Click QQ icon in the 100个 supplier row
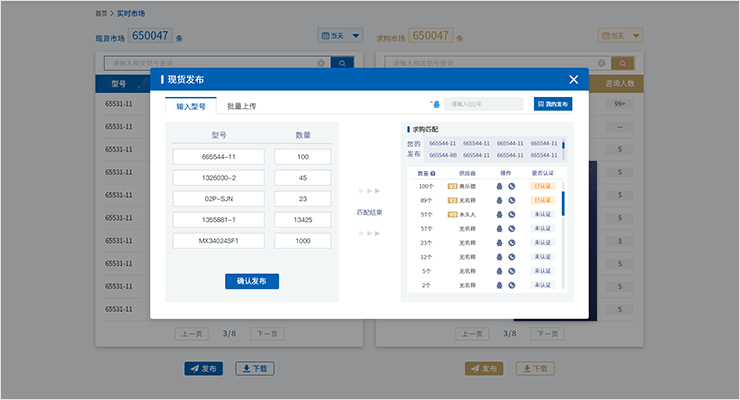 point(499,186)
